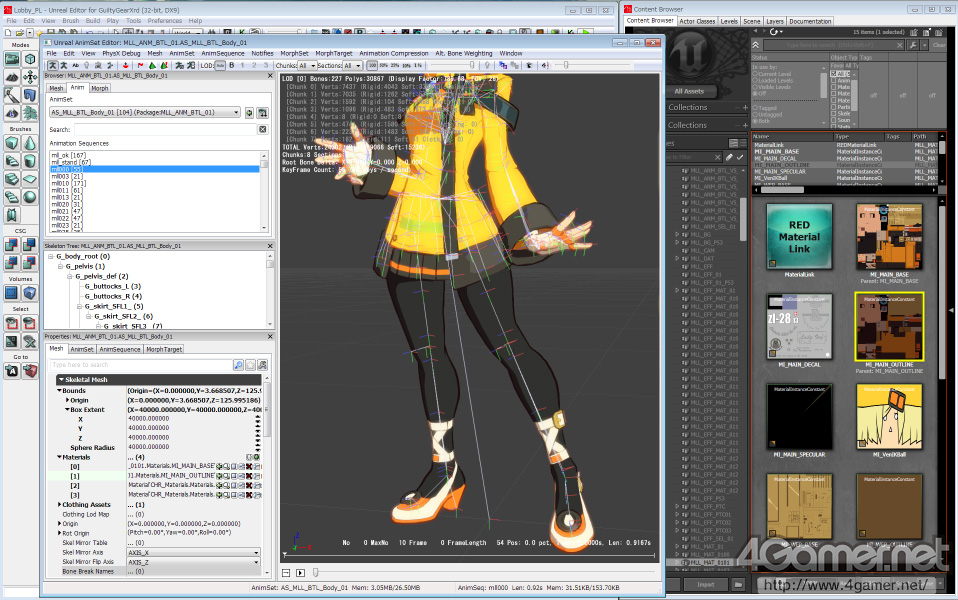Select the Tagged radio button in Status filter
Viewport: 958px width, 600px height.
click(x=756, y=108)
